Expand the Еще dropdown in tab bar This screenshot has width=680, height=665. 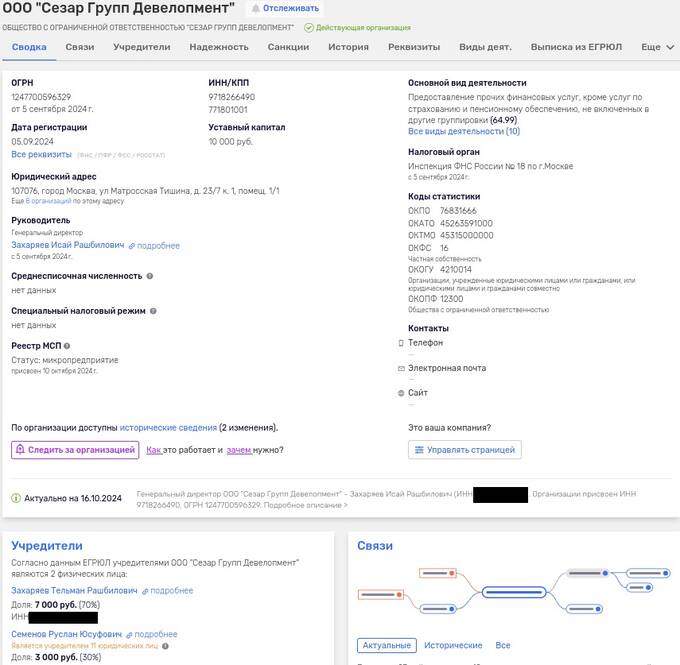coord(657,47)
